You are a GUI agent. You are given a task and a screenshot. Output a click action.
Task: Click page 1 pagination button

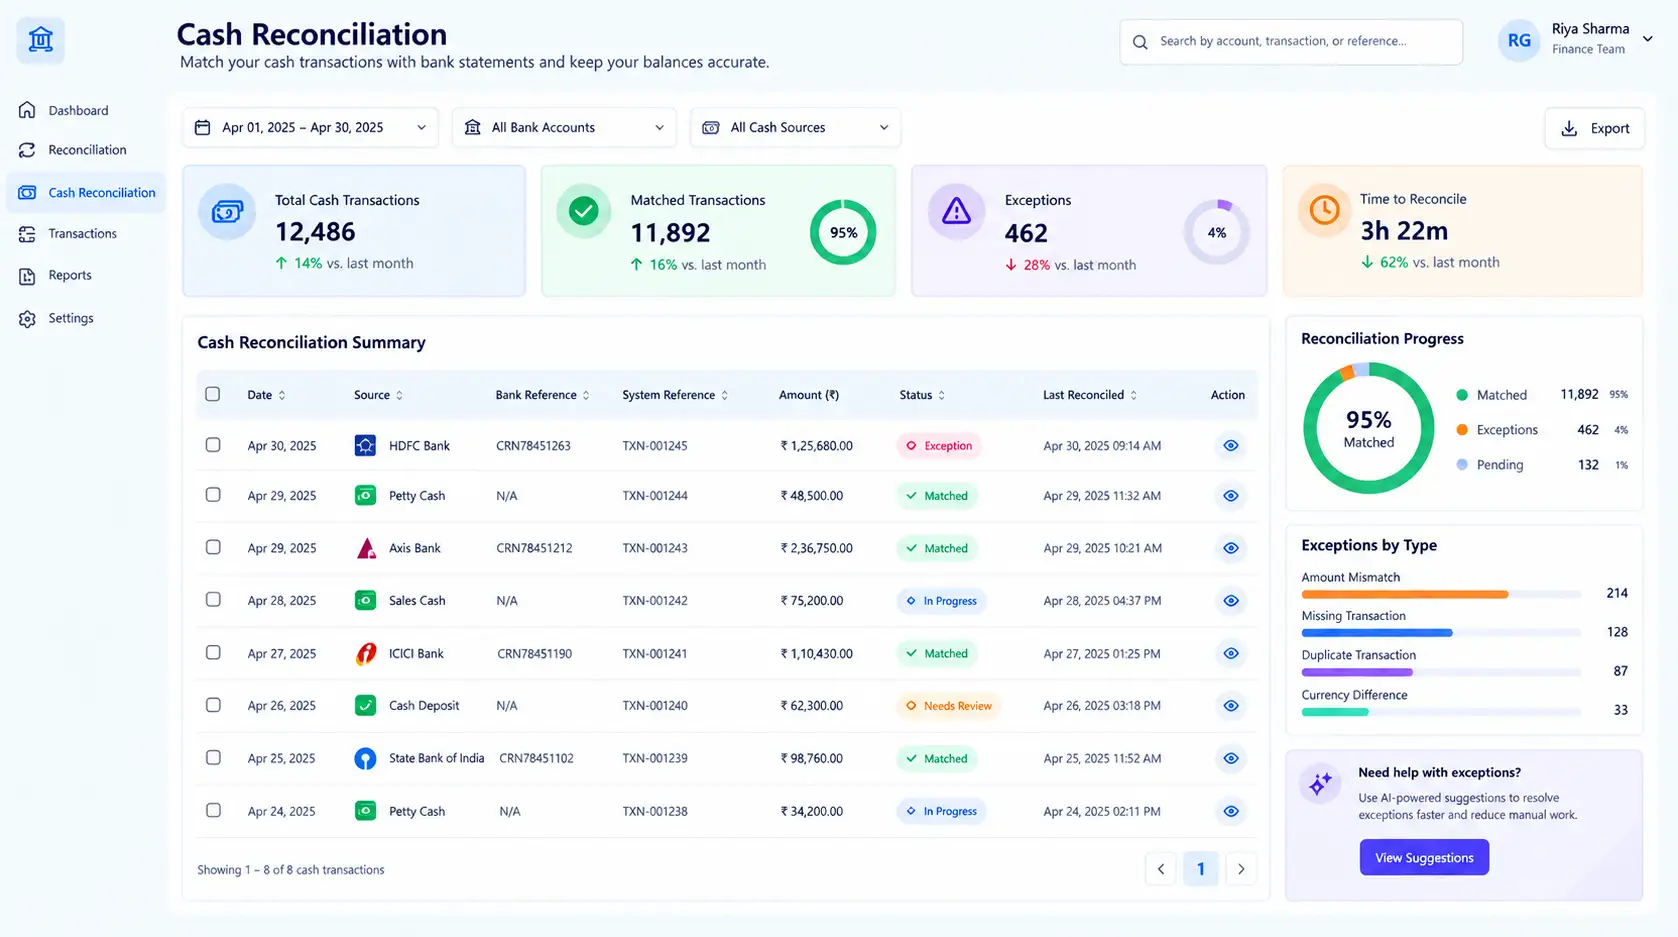click(1201, 869)
